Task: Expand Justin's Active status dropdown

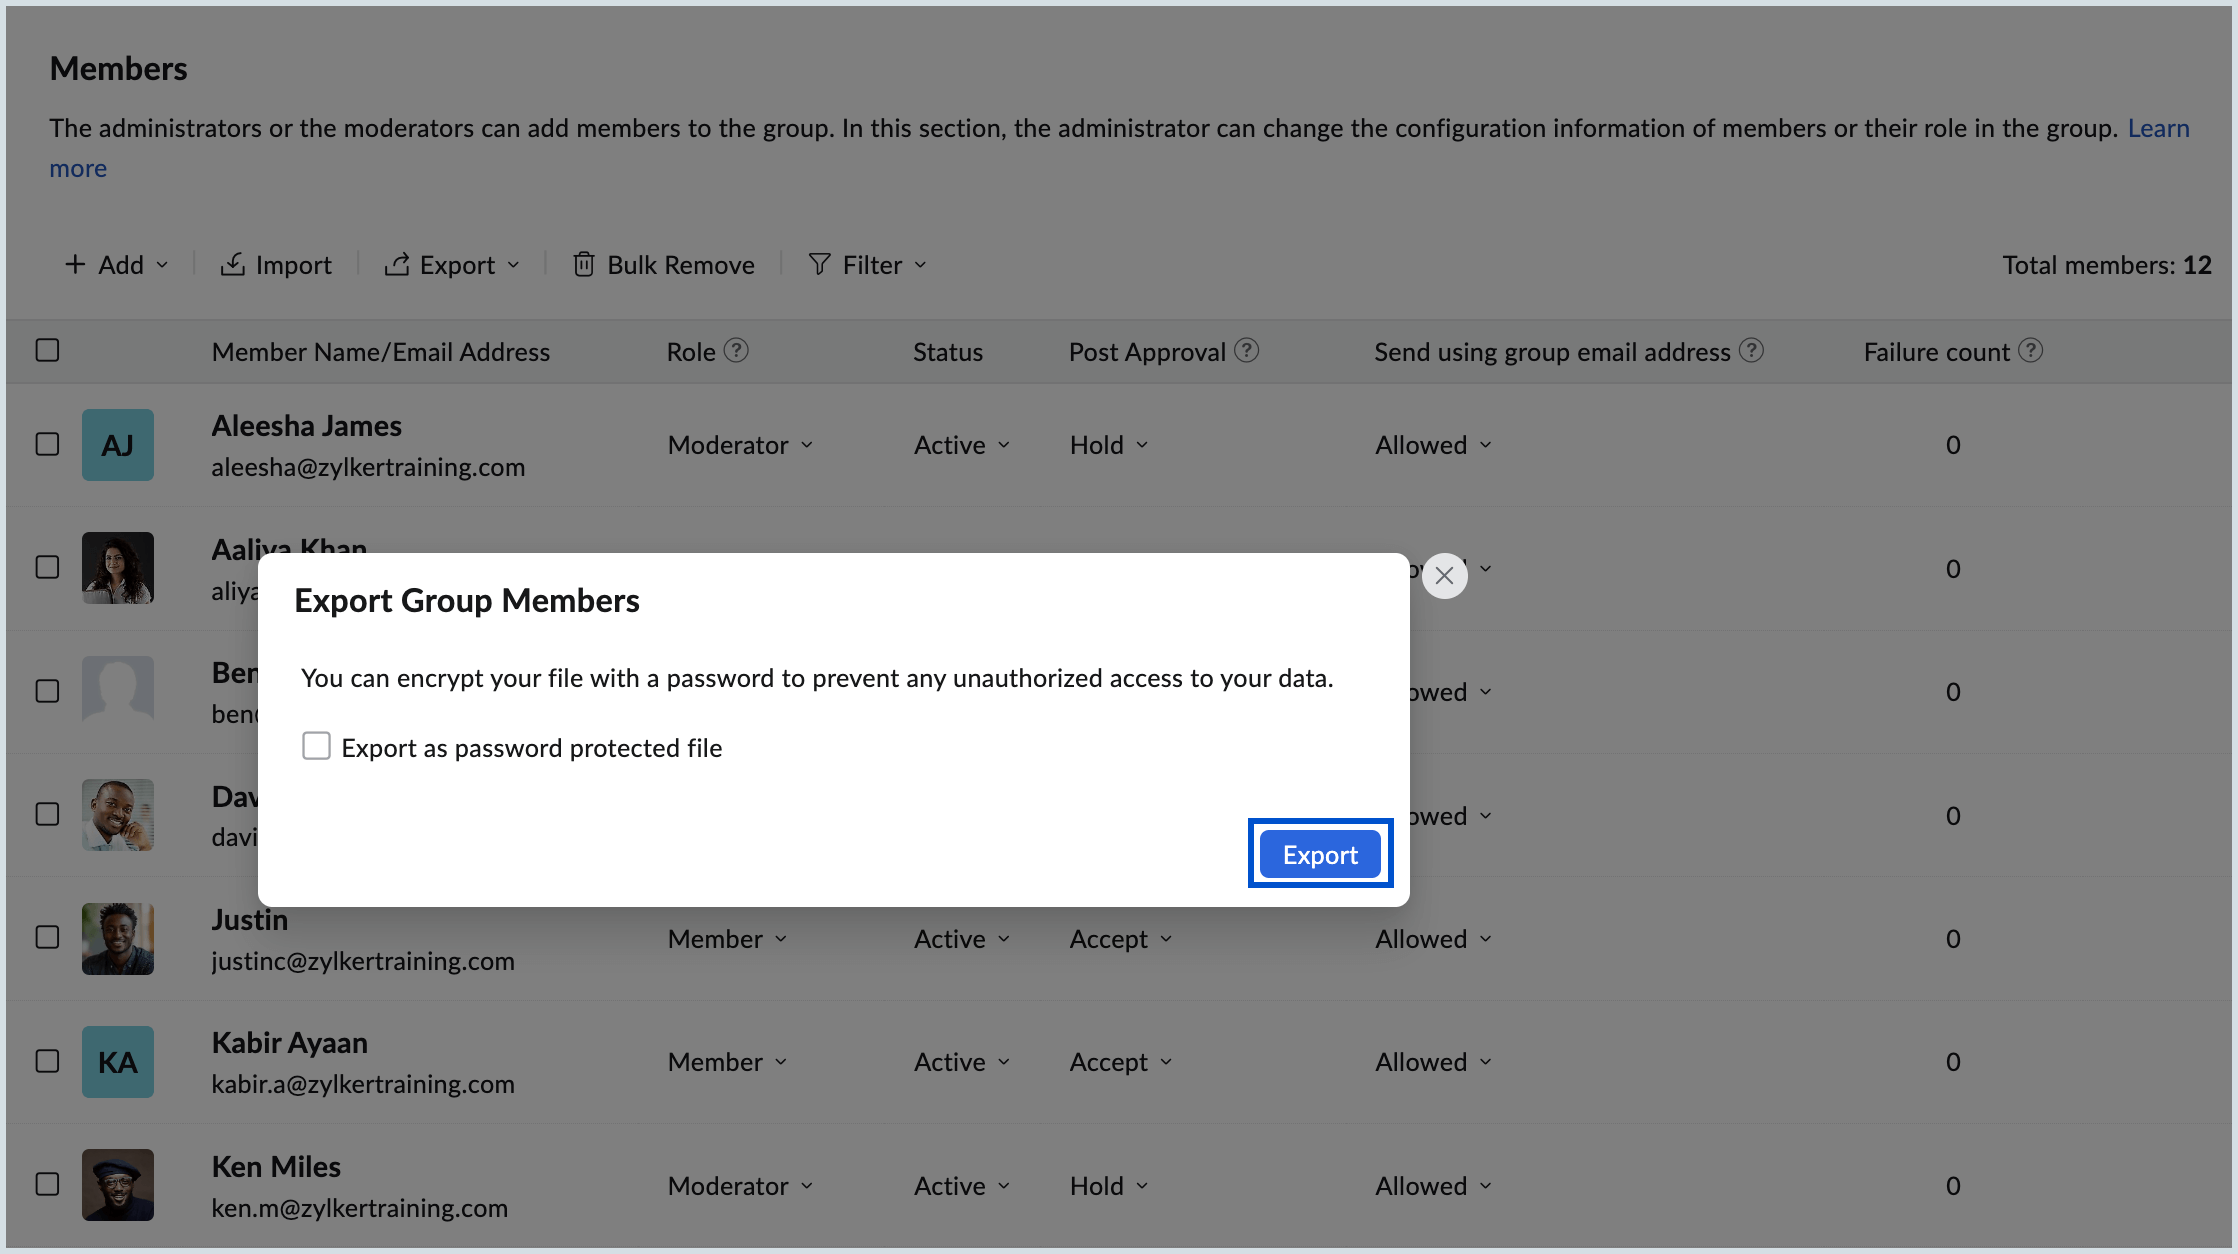Action: point(961,939)
